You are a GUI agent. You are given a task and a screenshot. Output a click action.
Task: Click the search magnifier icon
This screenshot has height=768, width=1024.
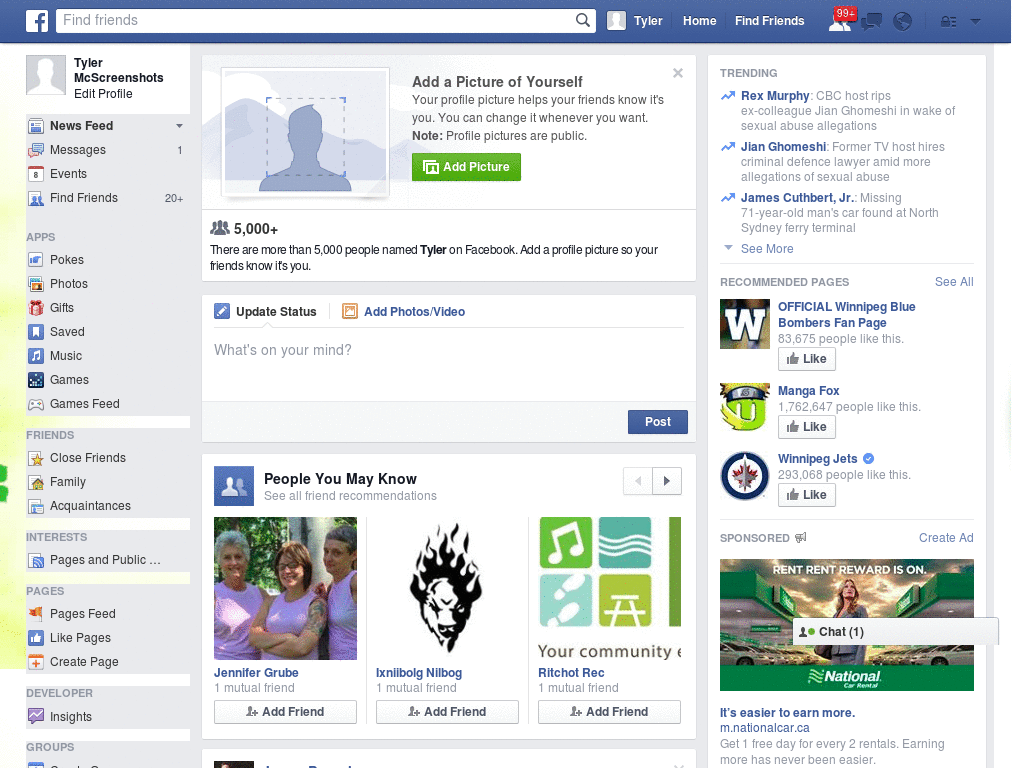[x=583, y=20]
